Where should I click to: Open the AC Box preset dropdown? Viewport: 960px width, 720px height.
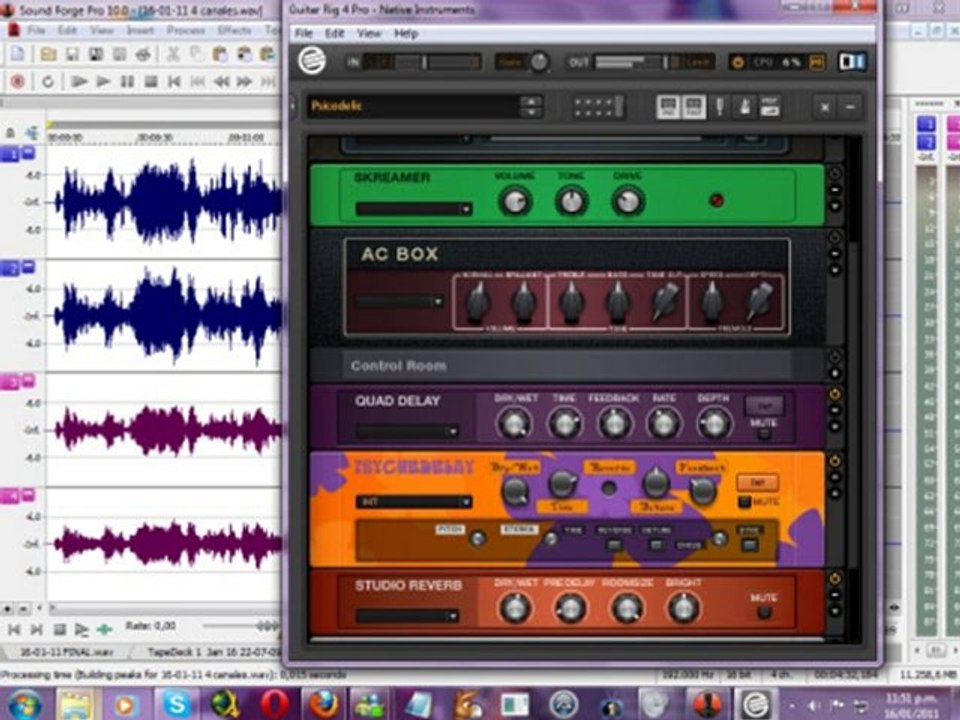(400, 301)
